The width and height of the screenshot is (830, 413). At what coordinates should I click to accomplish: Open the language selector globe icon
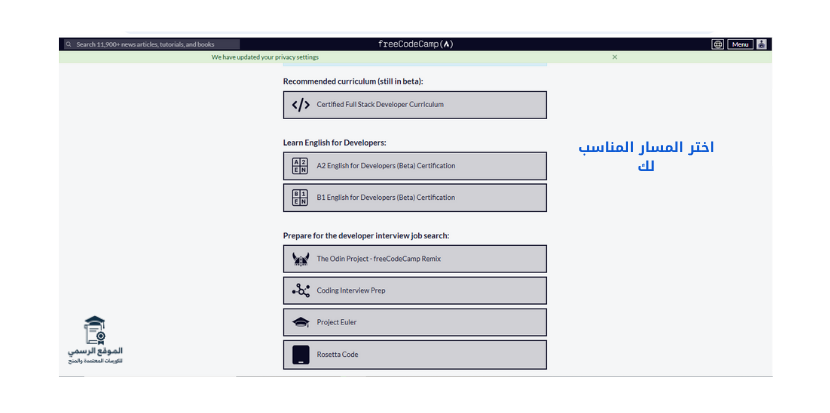pos(717,44)
